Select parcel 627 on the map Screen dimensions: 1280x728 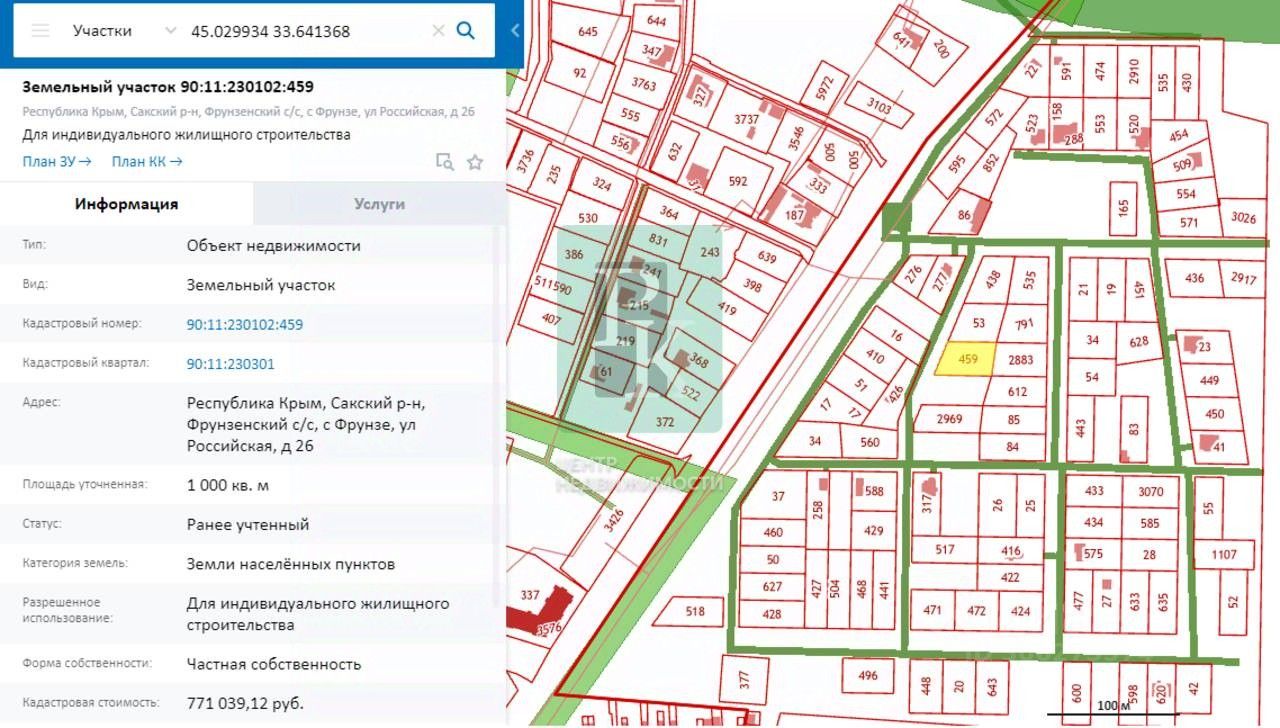click(x=772, y=587)
